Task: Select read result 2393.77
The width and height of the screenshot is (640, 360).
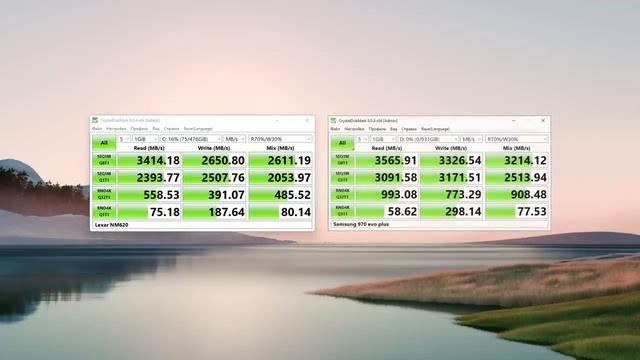Action: click(149, 177)
